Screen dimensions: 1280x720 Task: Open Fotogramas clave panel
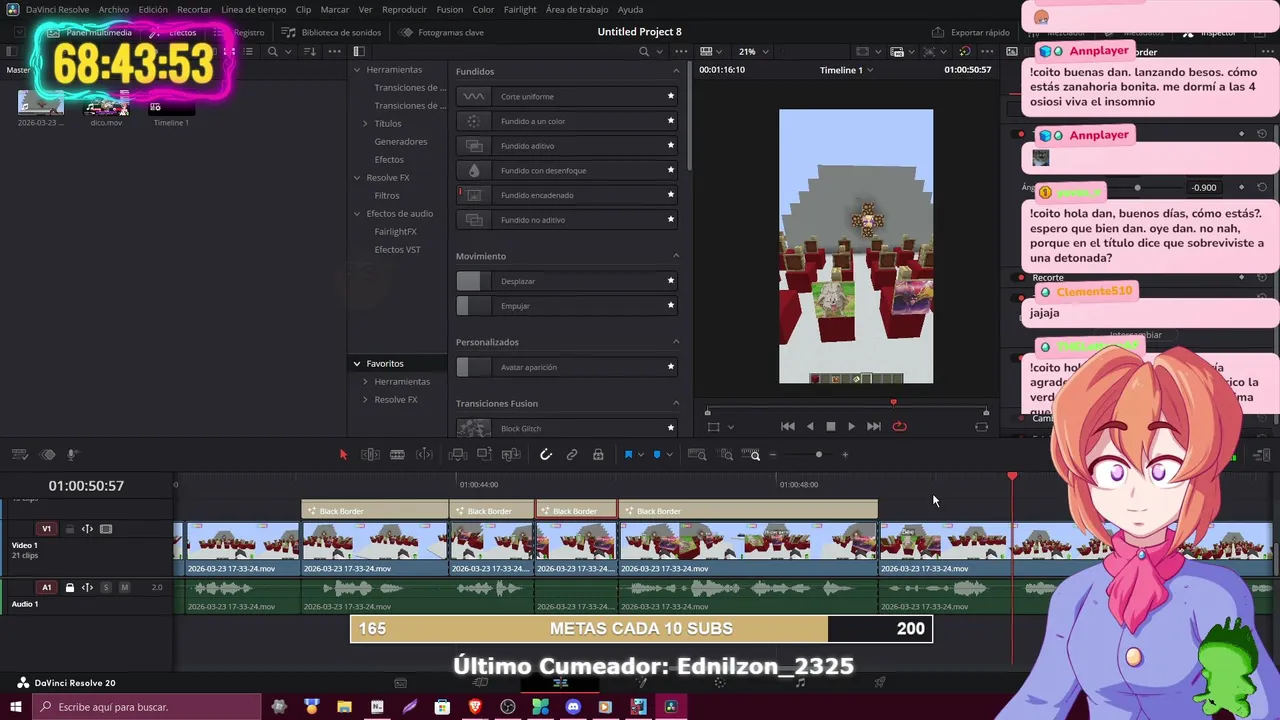coord(442,32)
